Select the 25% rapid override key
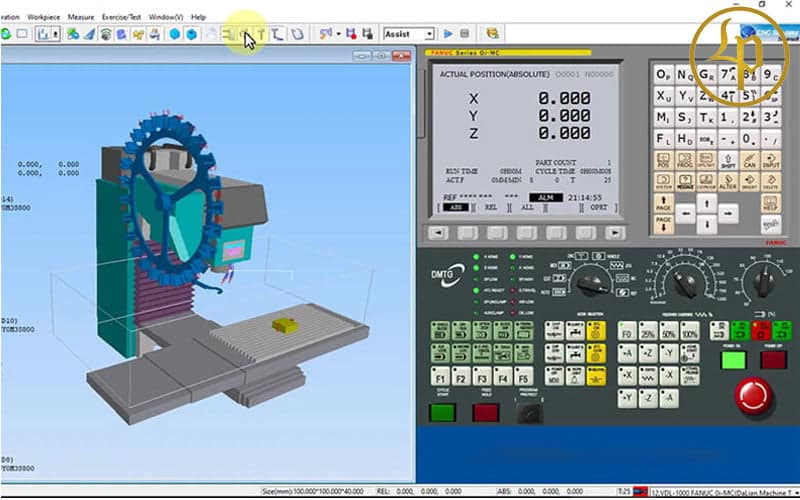Viewport: 800px width, 500px height. pos(648,332)
